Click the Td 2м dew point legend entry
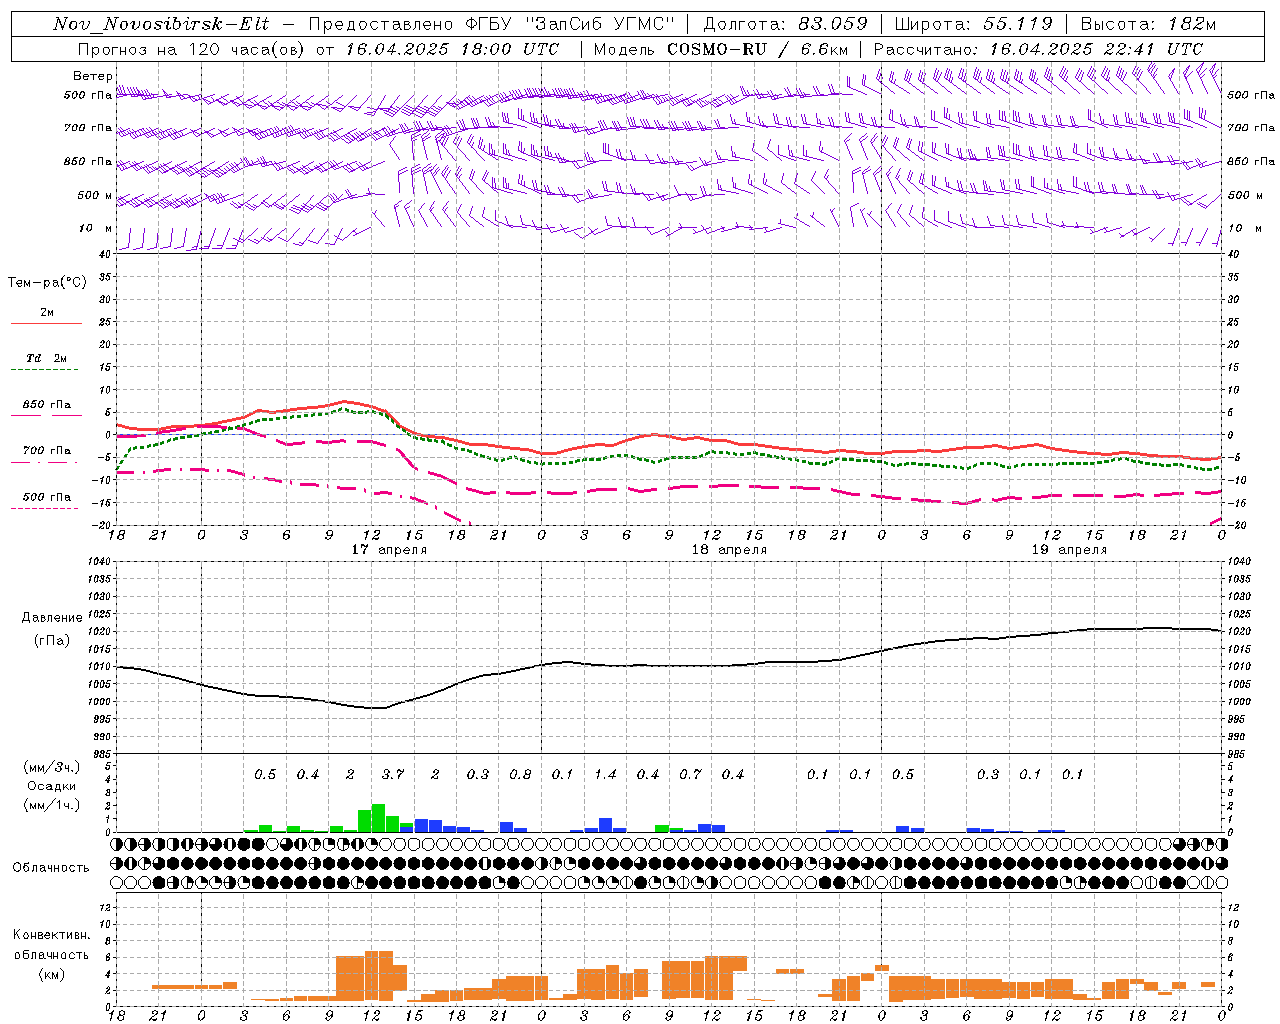The width and height of the screenshot is (1280, 1024). pos(47,358)
